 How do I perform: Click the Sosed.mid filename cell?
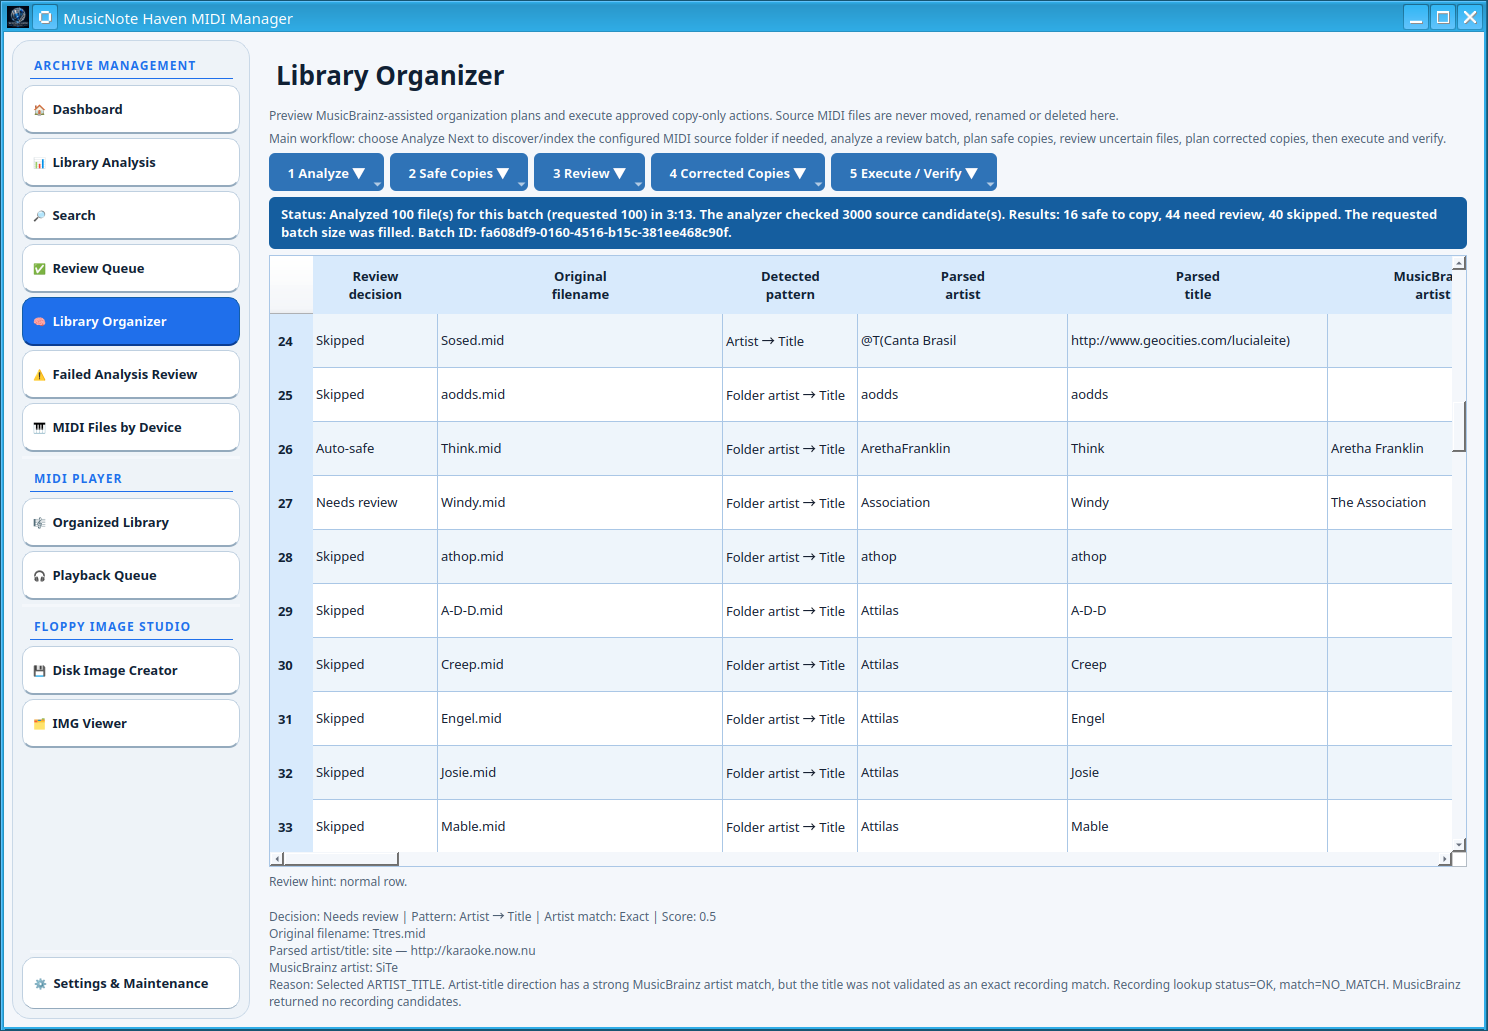click(580, 341)
